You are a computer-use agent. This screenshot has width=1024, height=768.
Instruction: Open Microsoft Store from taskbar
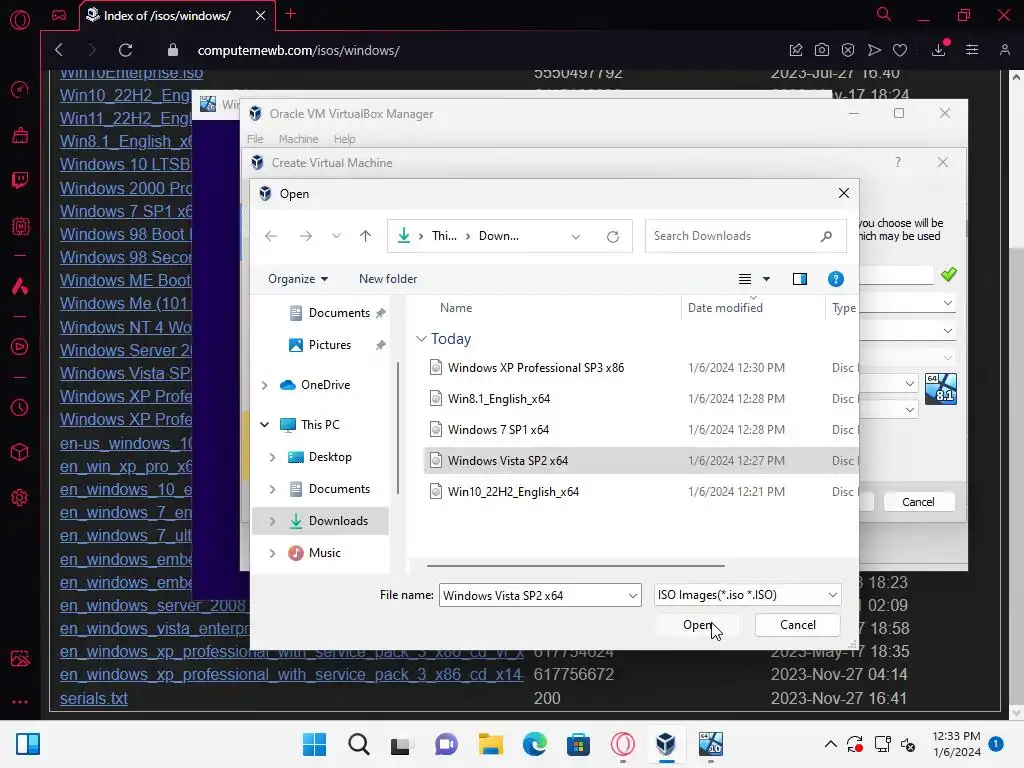click(579, 744)
